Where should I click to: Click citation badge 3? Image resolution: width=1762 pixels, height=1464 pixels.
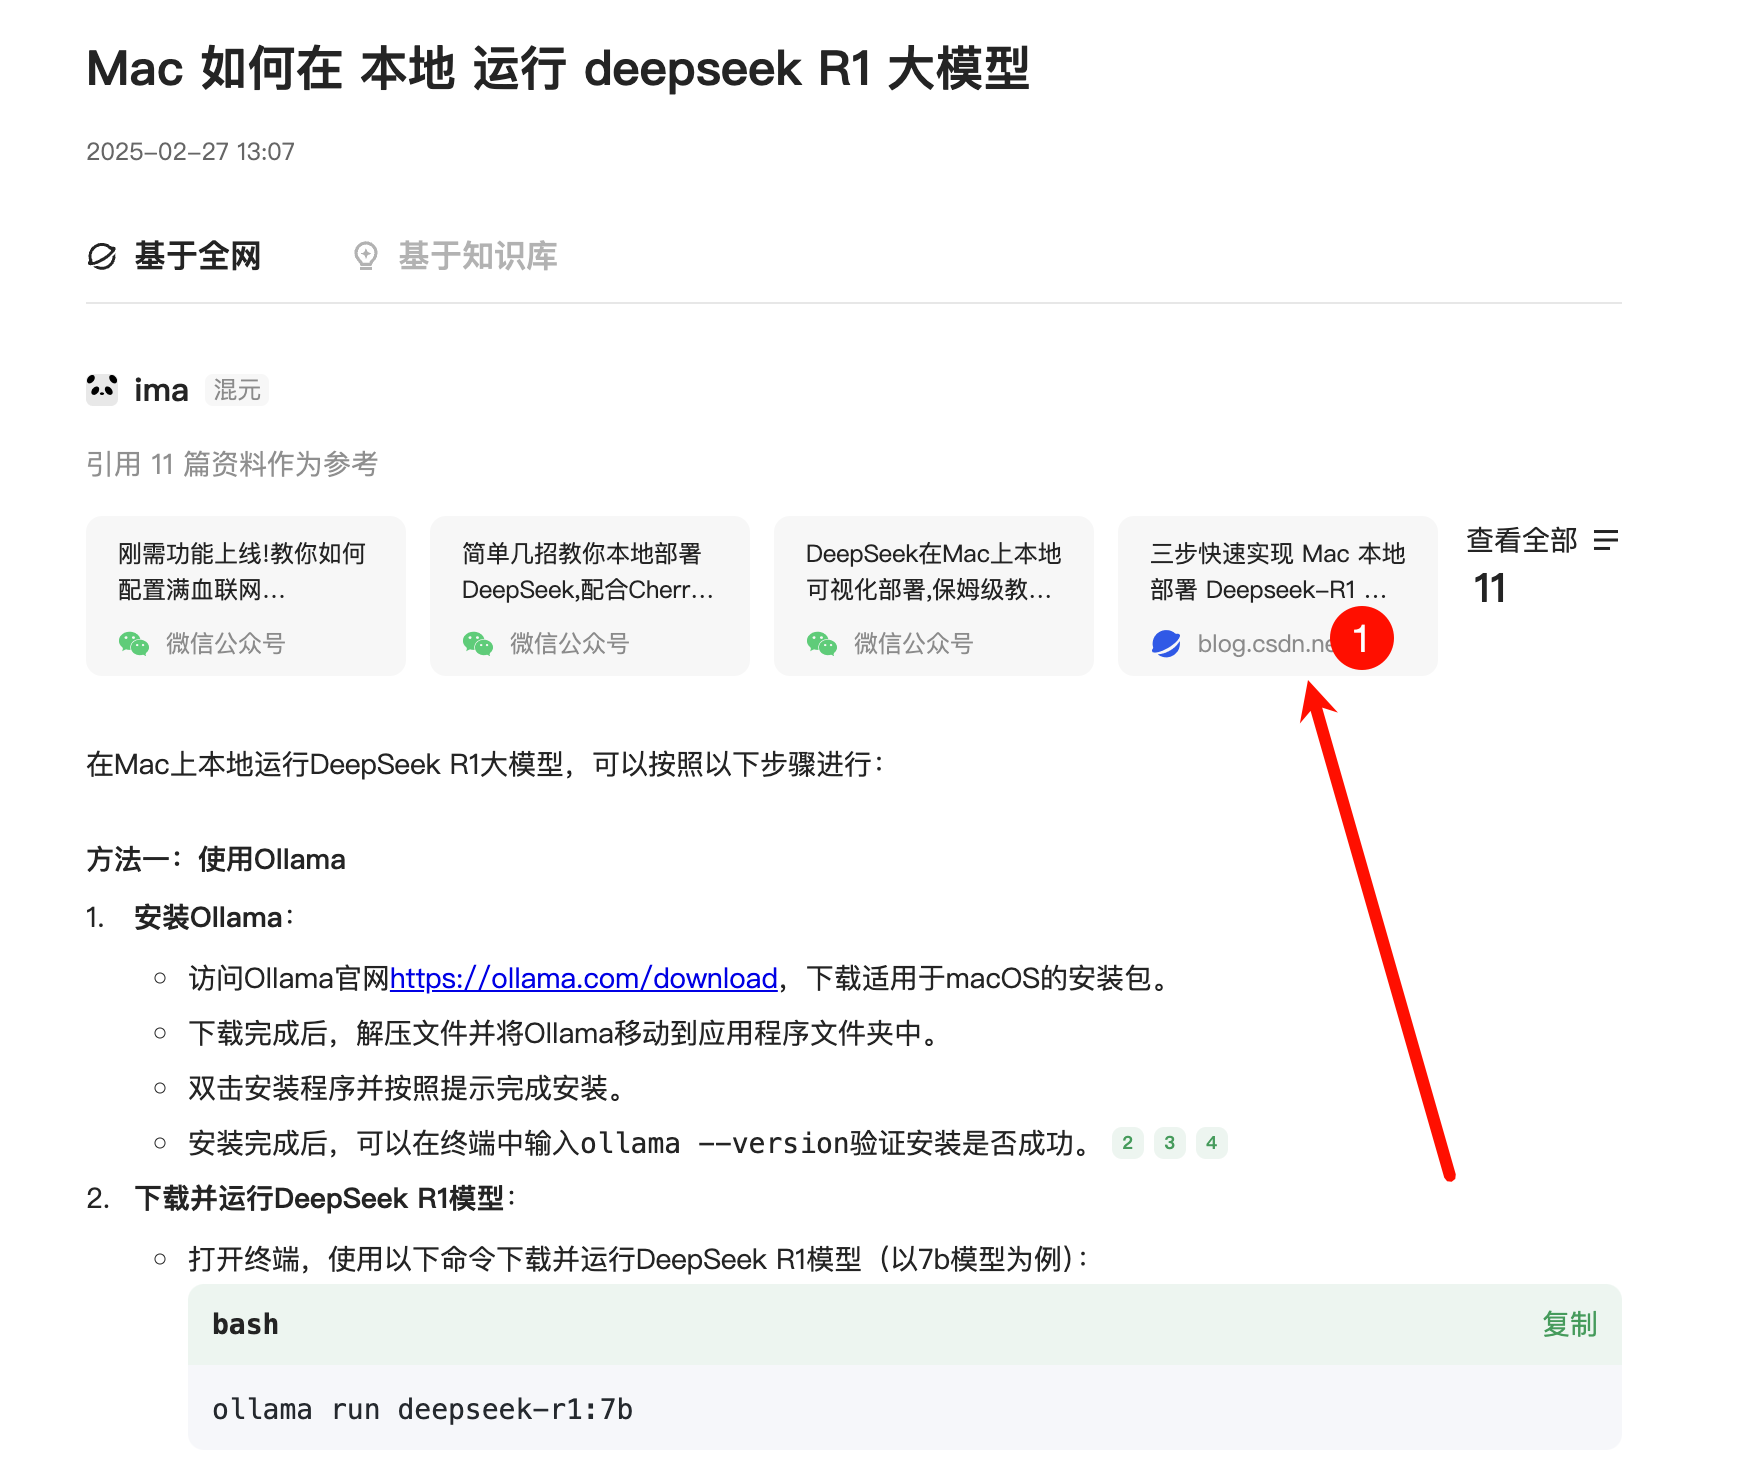[1169, 1143]
